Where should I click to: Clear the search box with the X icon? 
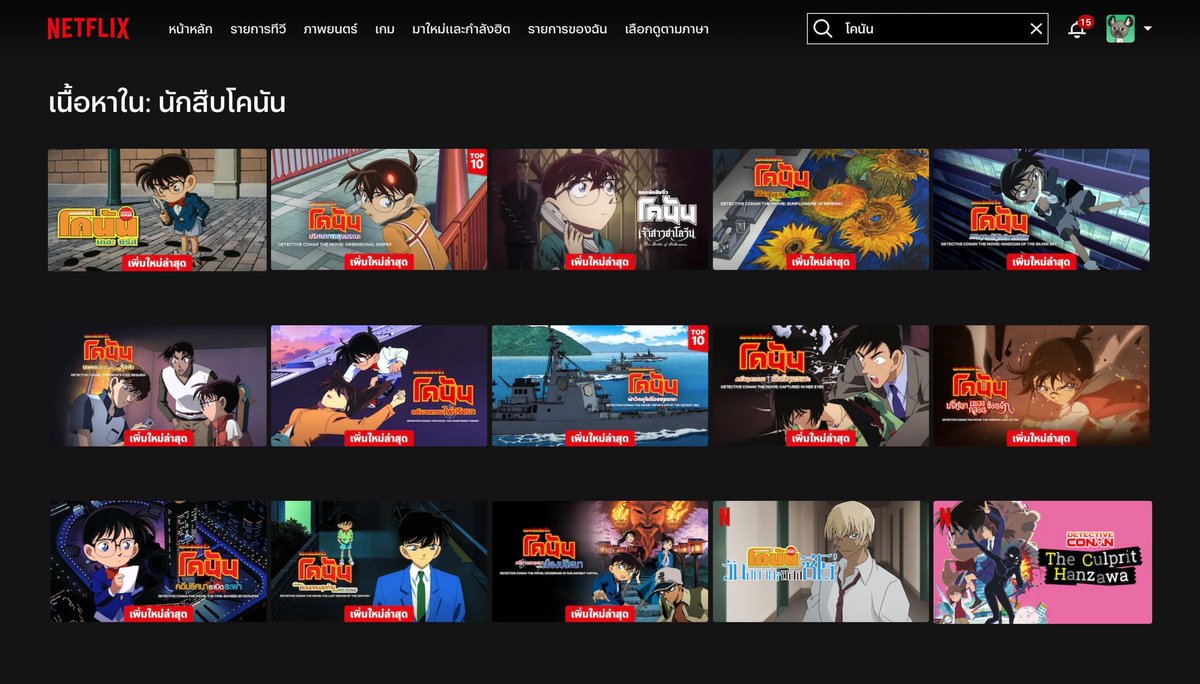[x=1036, y=29]
